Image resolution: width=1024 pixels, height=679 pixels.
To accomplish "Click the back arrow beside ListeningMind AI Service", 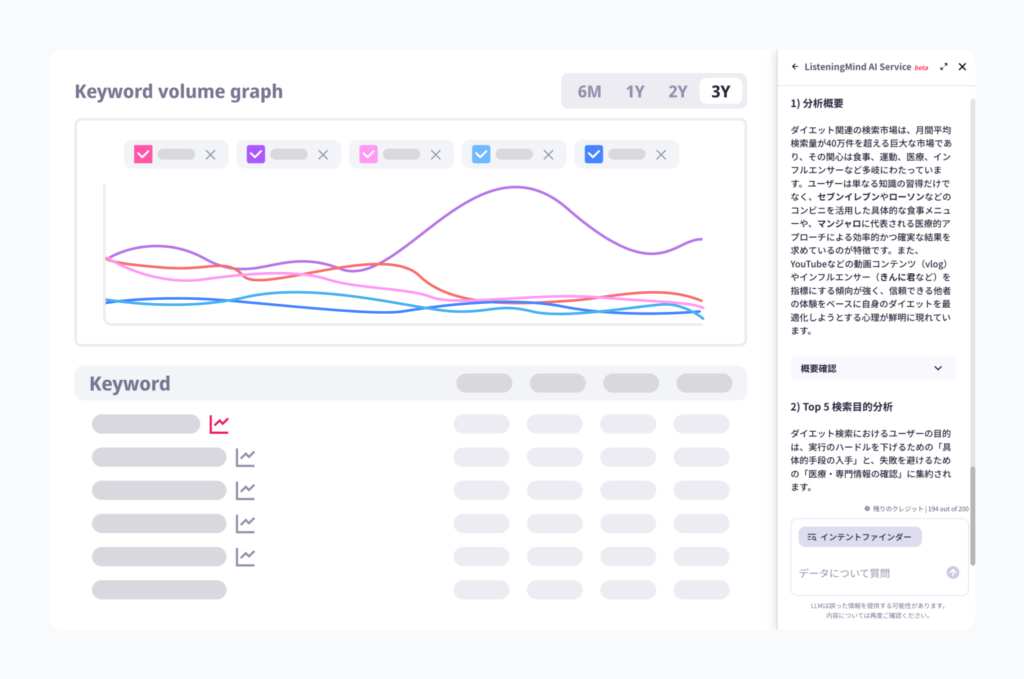I will tap(795, 67).
